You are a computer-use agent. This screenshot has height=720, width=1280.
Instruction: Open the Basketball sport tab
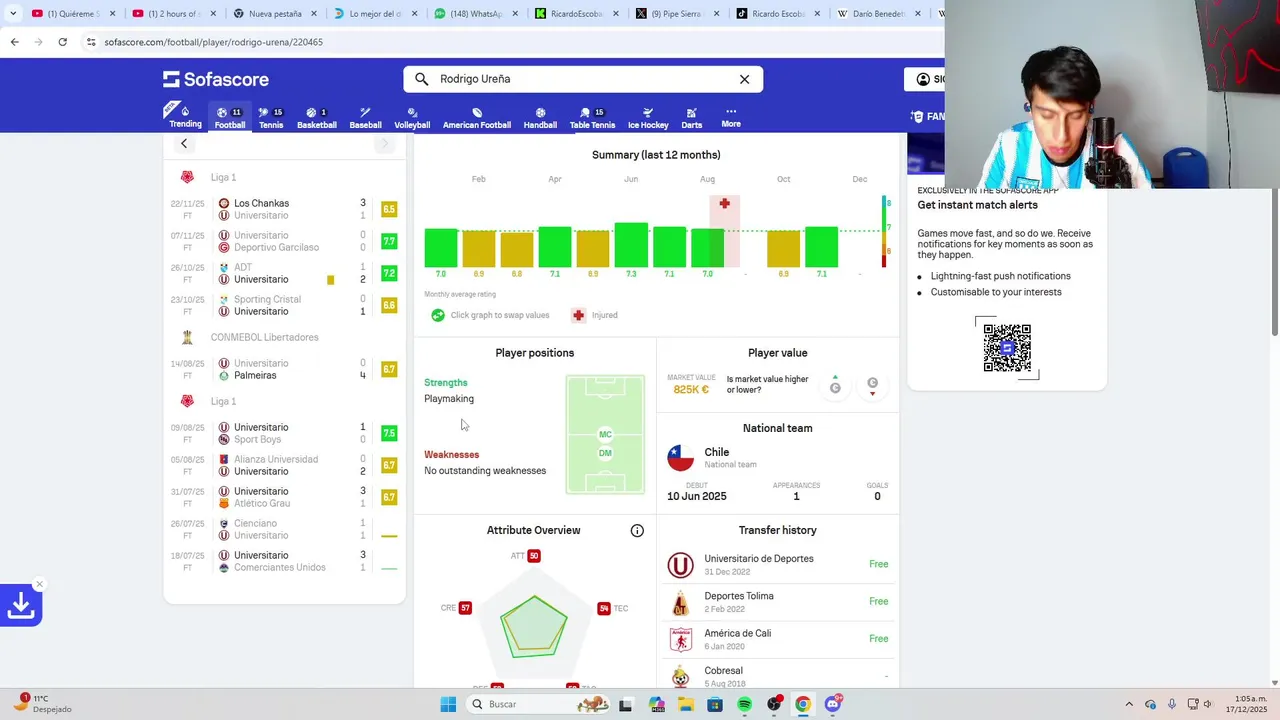(x=317, y=118)
